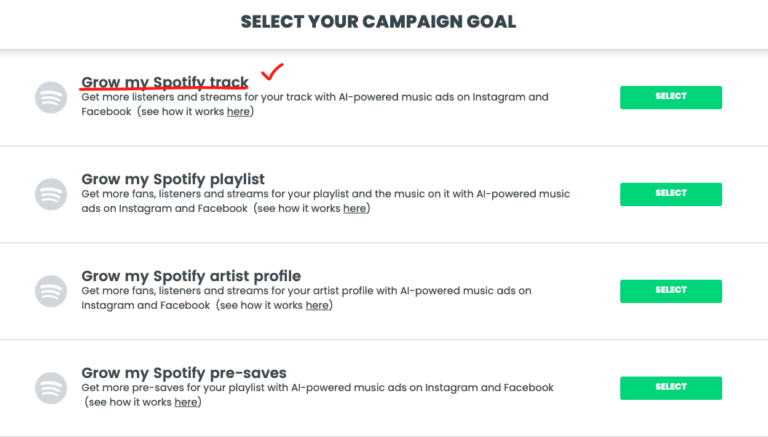Click the "Select Your Campaign Goal" page title
The image size is (768, 437).
click(x=378, y=21)
